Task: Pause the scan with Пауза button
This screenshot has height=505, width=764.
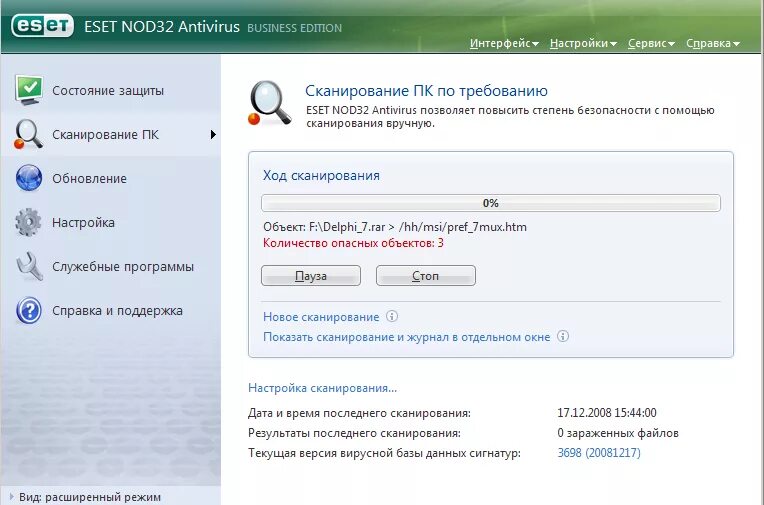Action: [311, 275]
